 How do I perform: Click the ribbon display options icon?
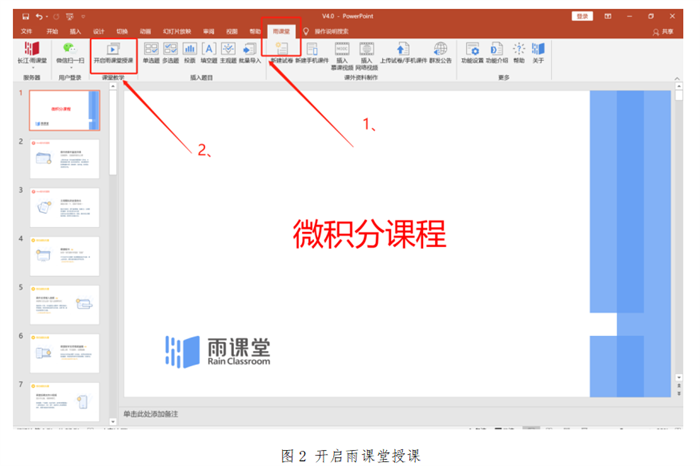coord(608,16)
